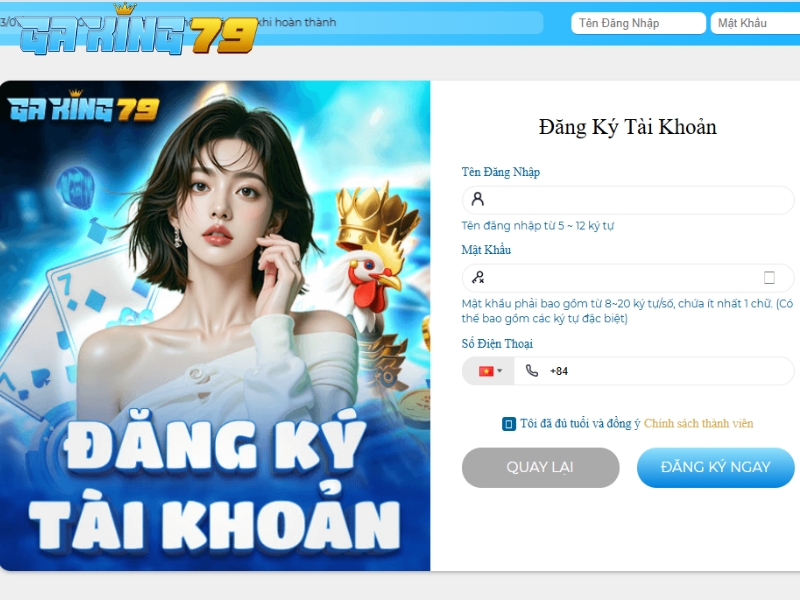This screenshot has width=800, height=600.
Task: Click the scrolling announcement bar text
Action: (296, 22)
